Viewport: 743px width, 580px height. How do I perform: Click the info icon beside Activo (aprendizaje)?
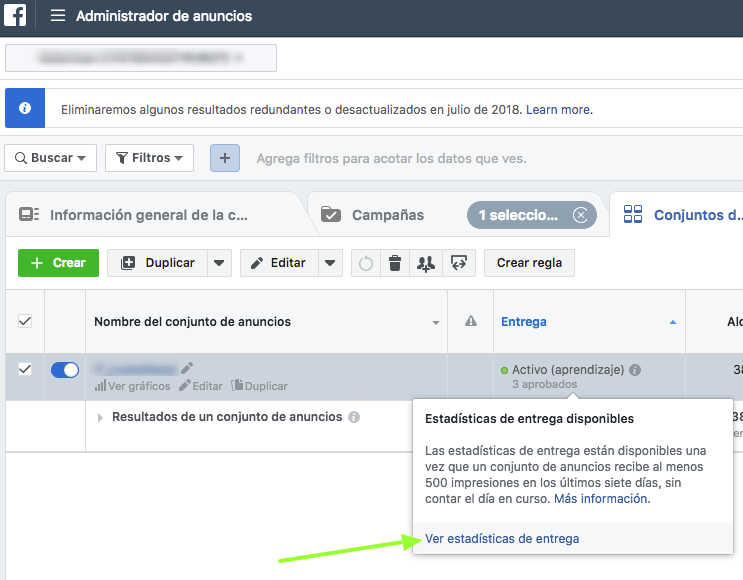635,370
